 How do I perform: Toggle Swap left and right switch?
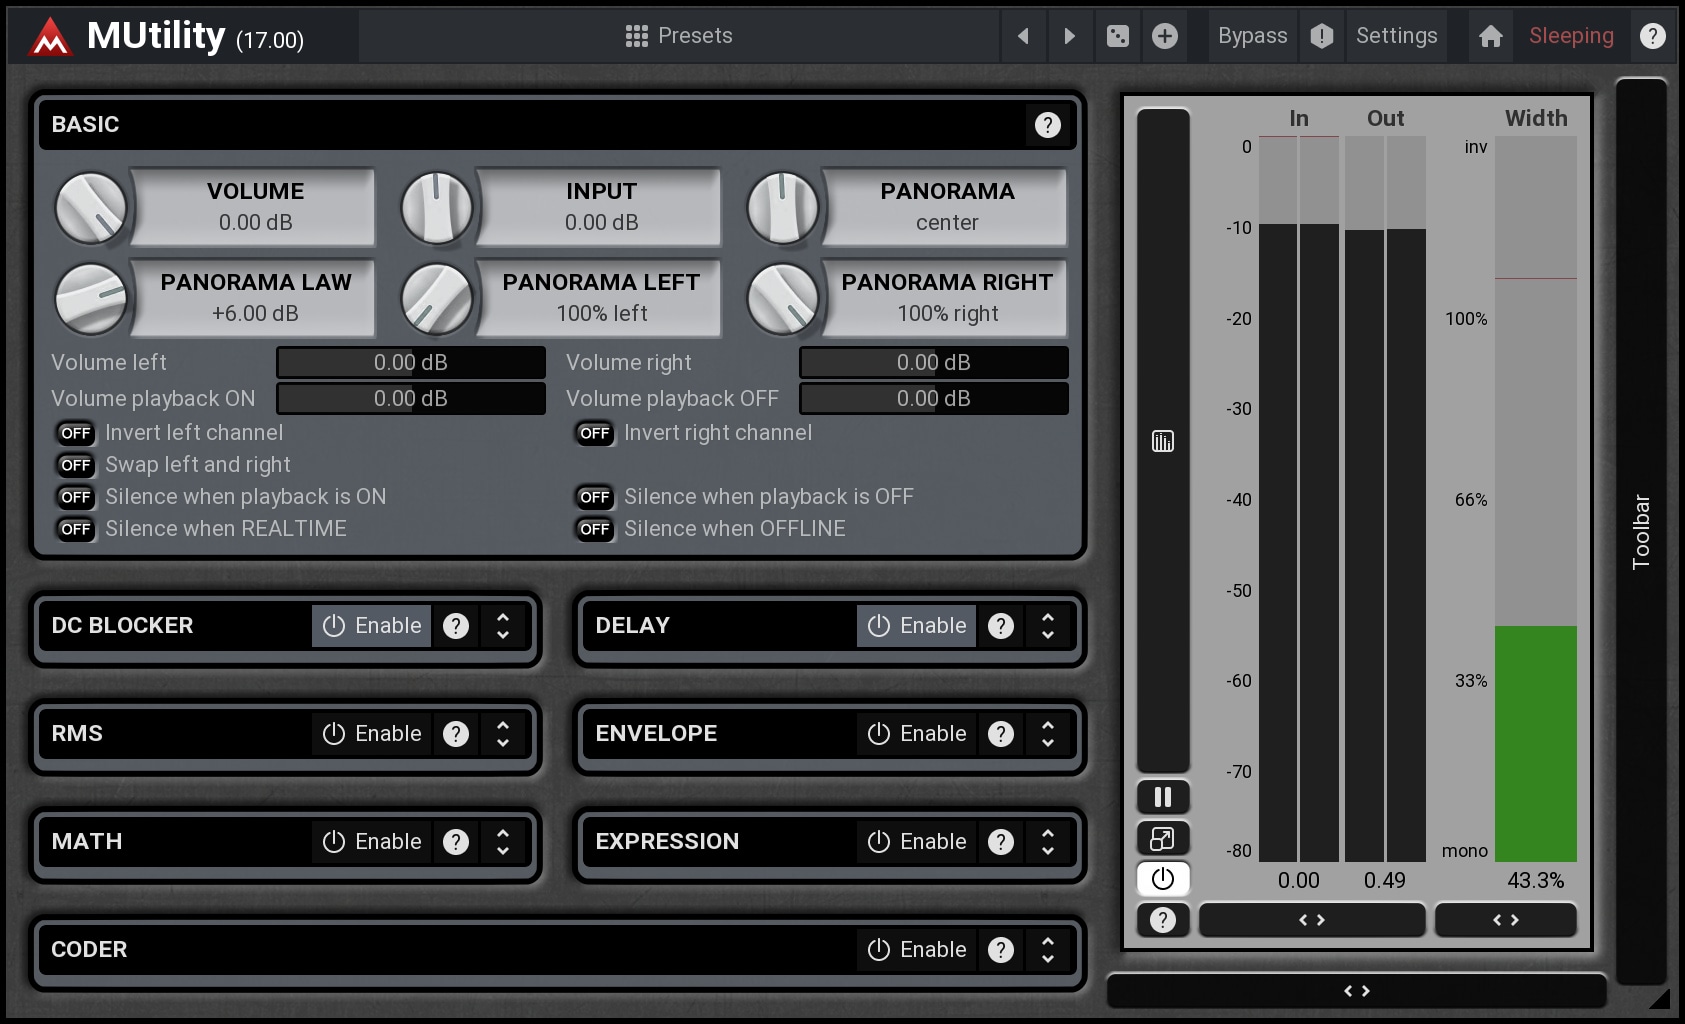(76, 465)
